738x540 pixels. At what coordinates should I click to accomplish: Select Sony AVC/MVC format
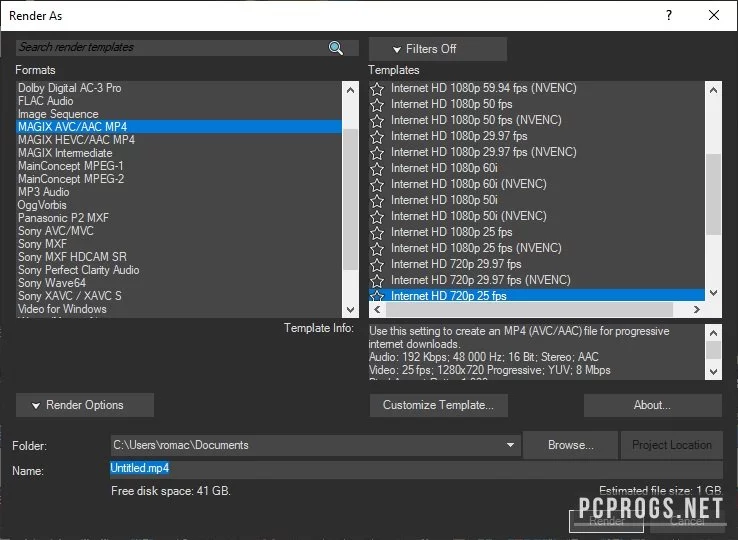pos(179,231)
